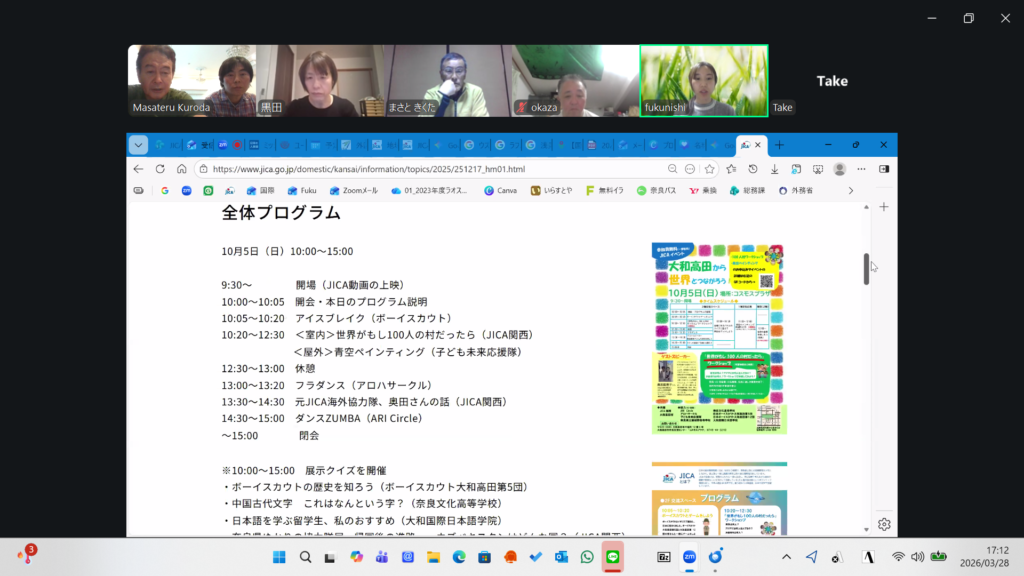This screenshot has height=576, width=1024.
Task: Expand the bookmarks bar overflow chevron
Action: [x=851, y=190]
